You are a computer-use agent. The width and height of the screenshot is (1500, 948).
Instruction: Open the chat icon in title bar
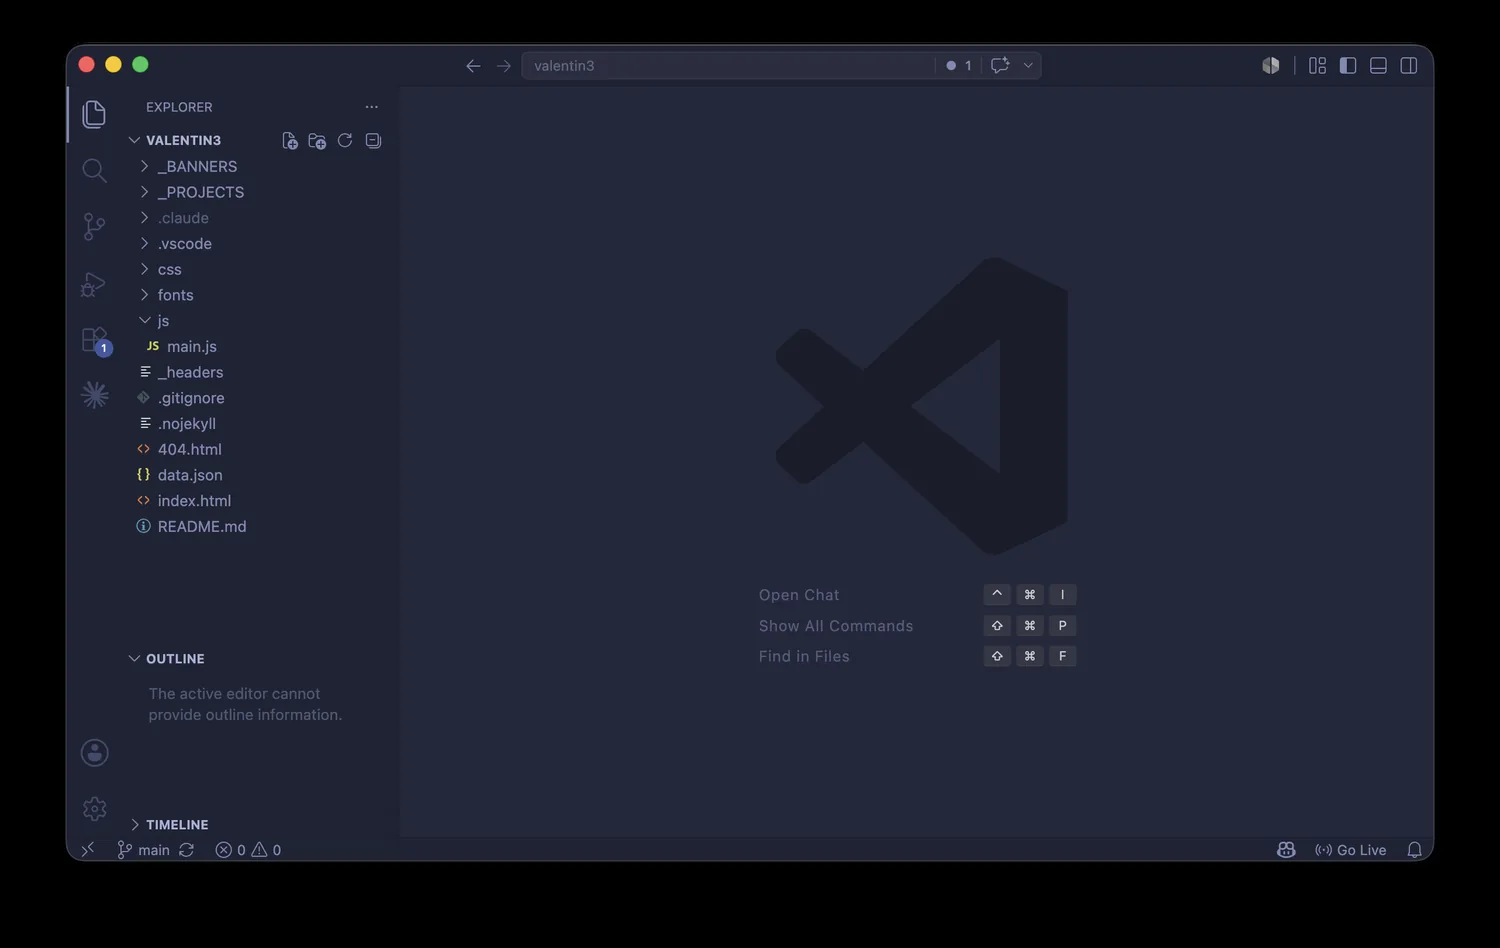1000,65
